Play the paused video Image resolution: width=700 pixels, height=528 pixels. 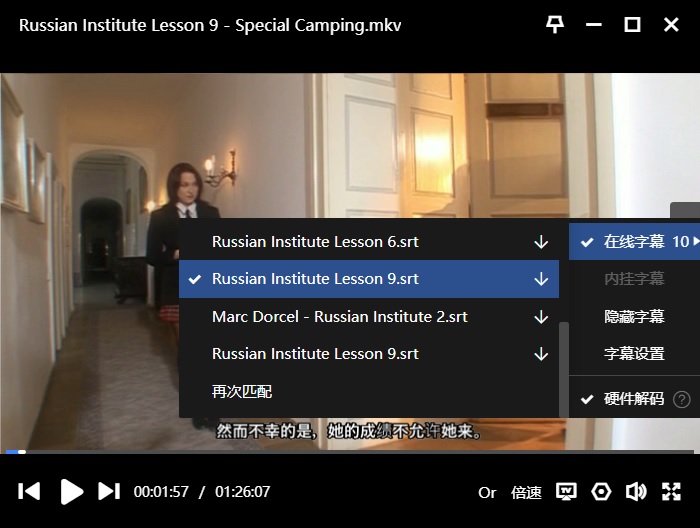[x=71, y=491]
